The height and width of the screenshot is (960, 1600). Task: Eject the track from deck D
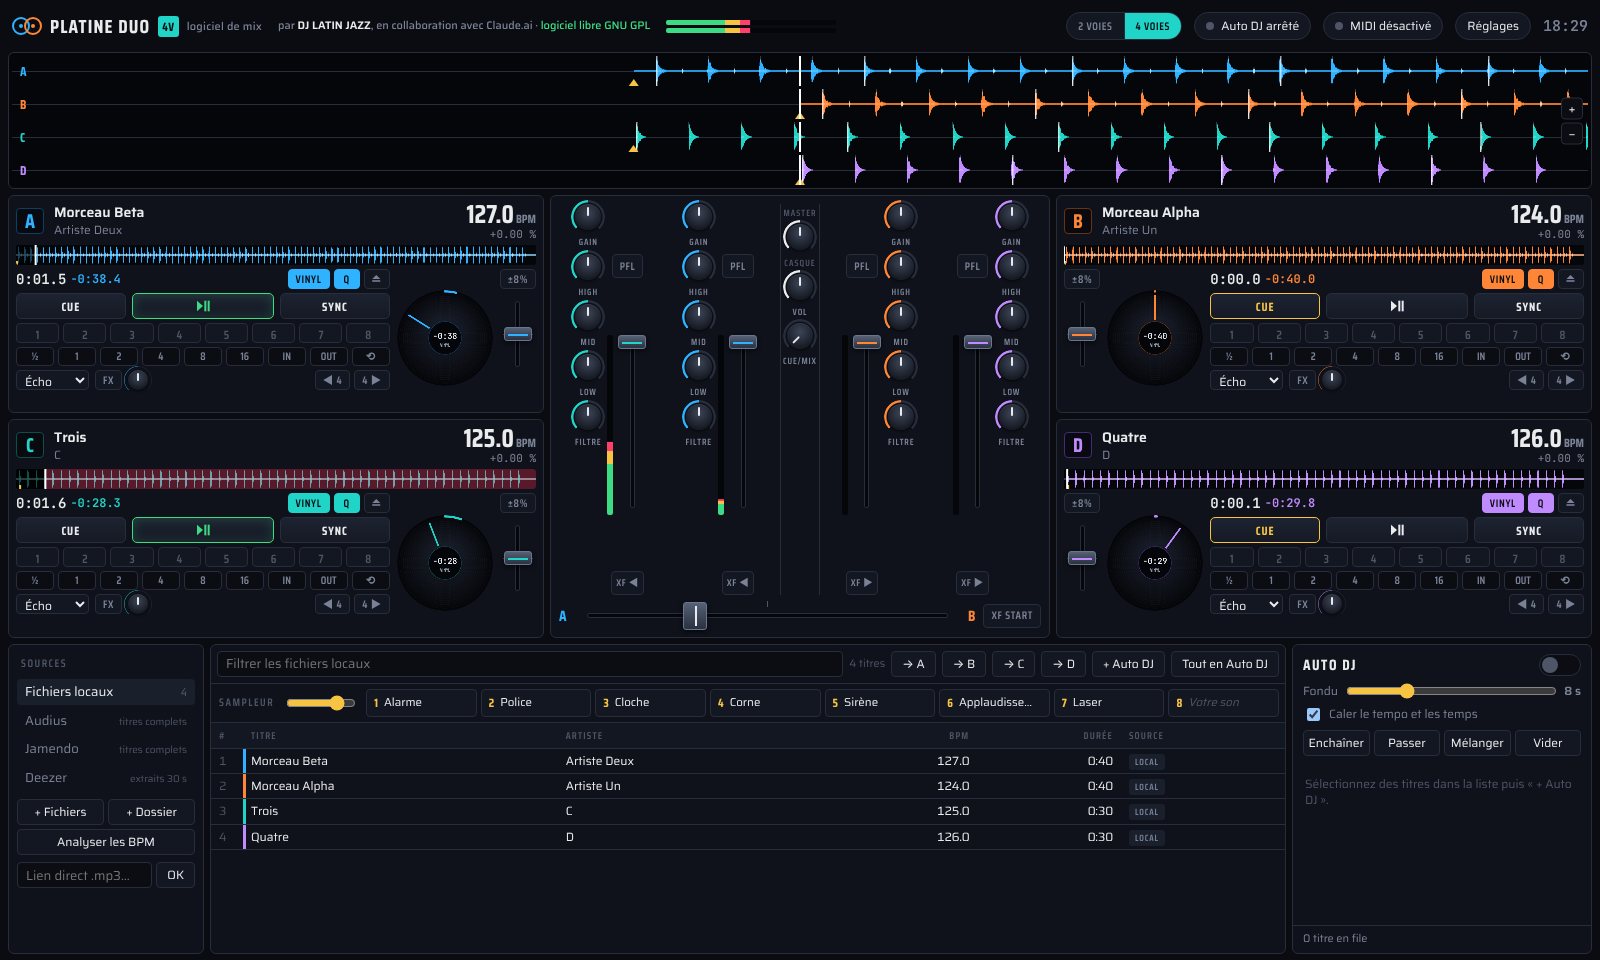[x=1570, y=503]
